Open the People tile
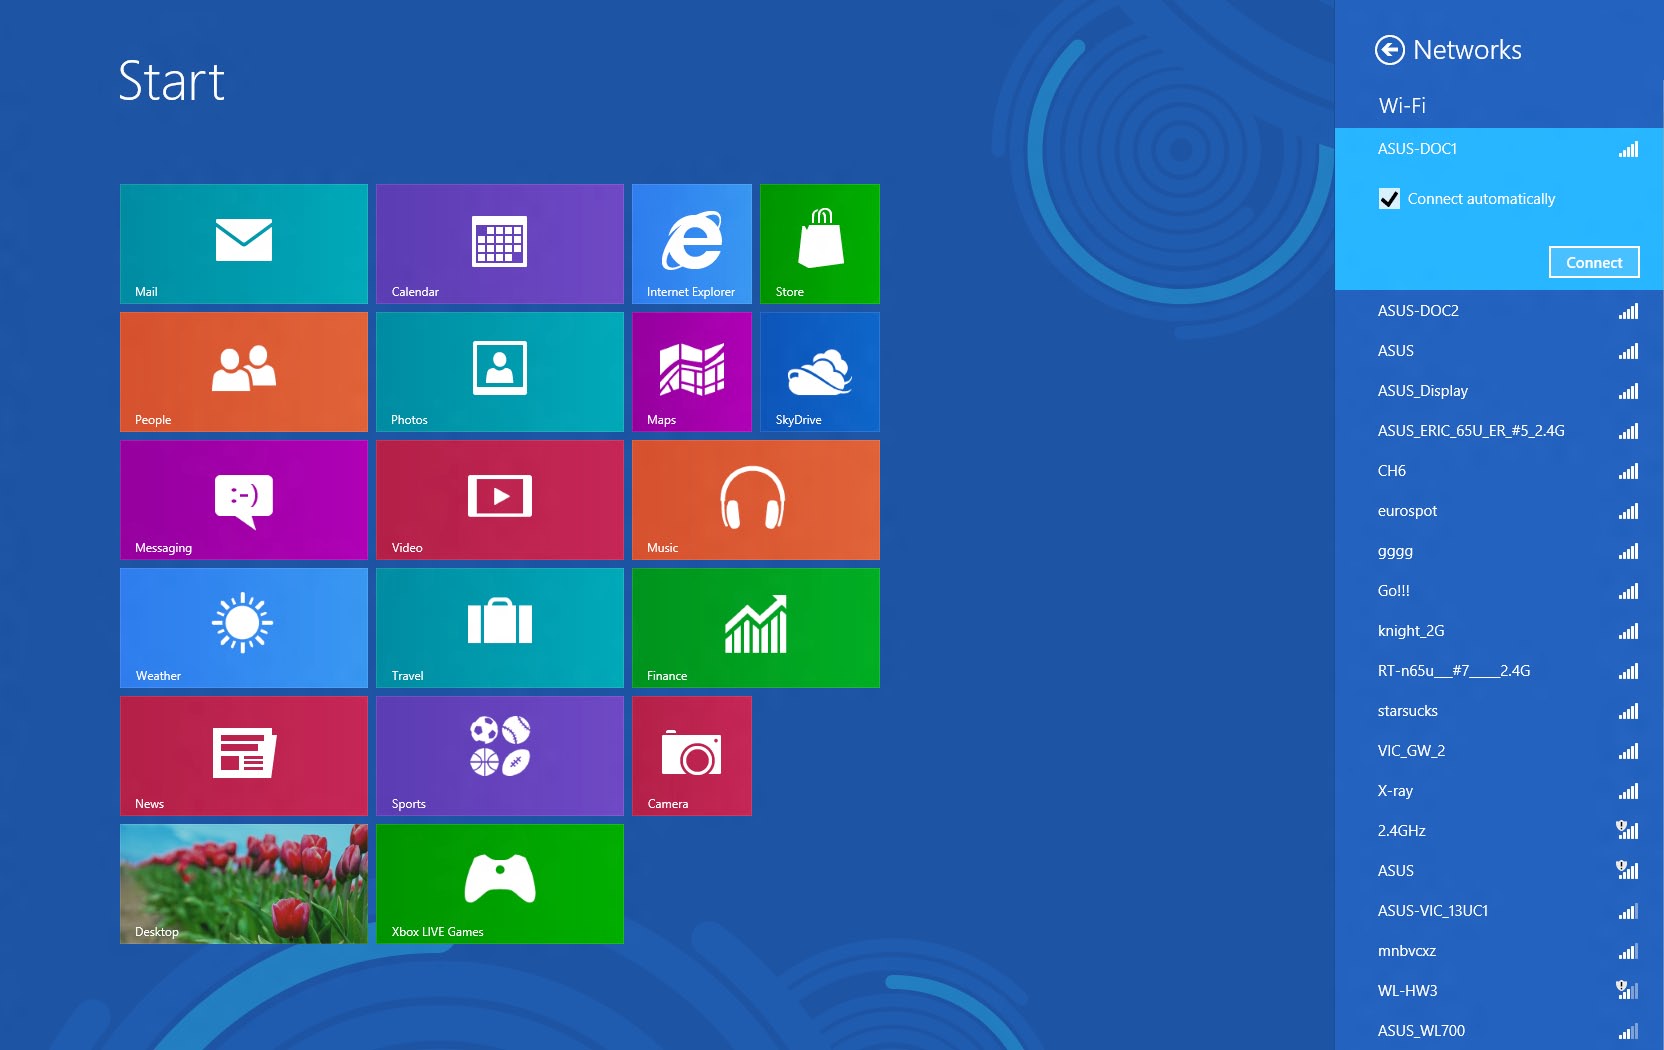 pos(244,372)
